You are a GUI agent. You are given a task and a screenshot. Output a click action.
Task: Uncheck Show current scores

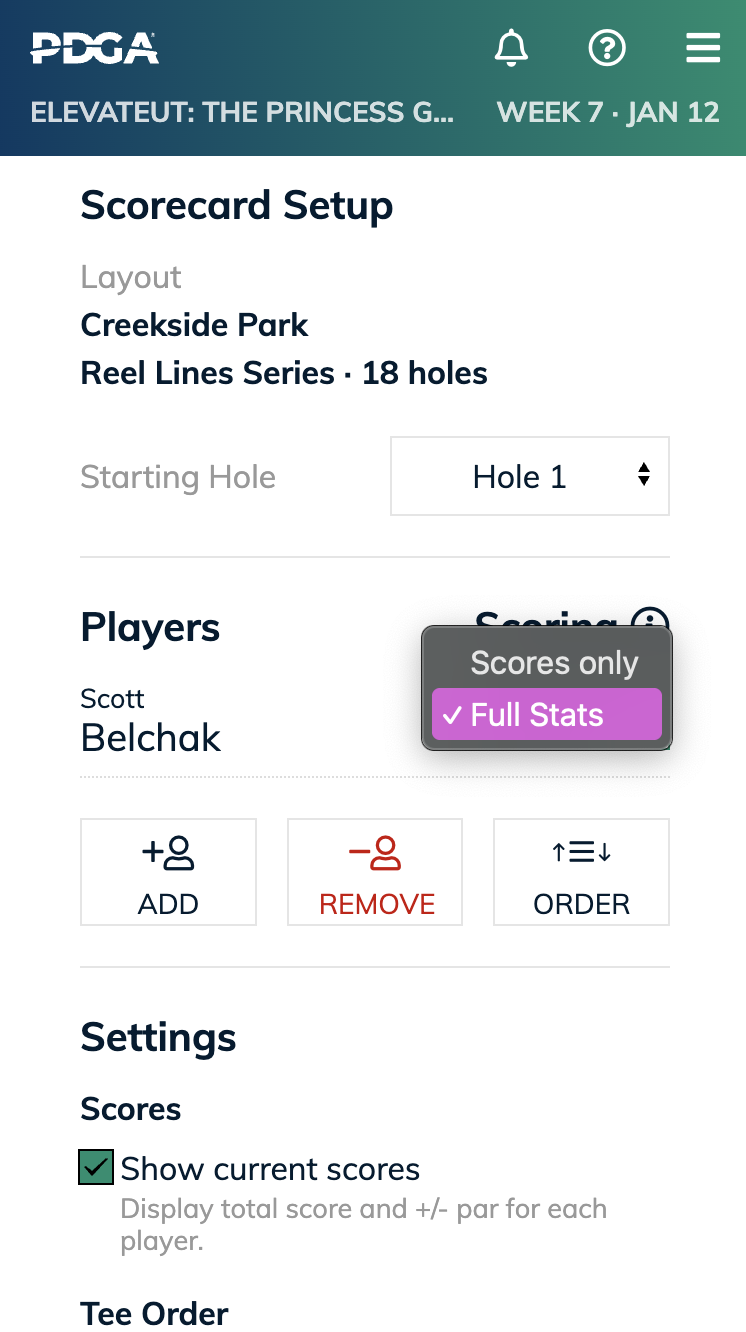[95, 1166]
